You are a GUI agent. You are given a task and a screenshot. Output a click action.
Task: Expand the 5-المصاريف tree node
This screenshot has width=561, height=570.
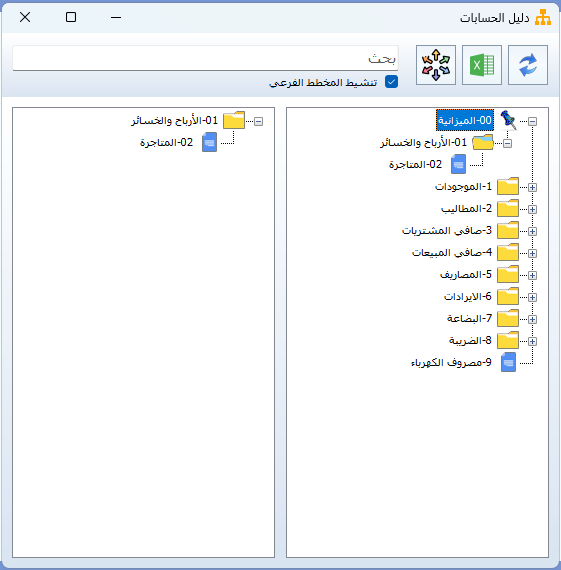(x=532, y=275)
